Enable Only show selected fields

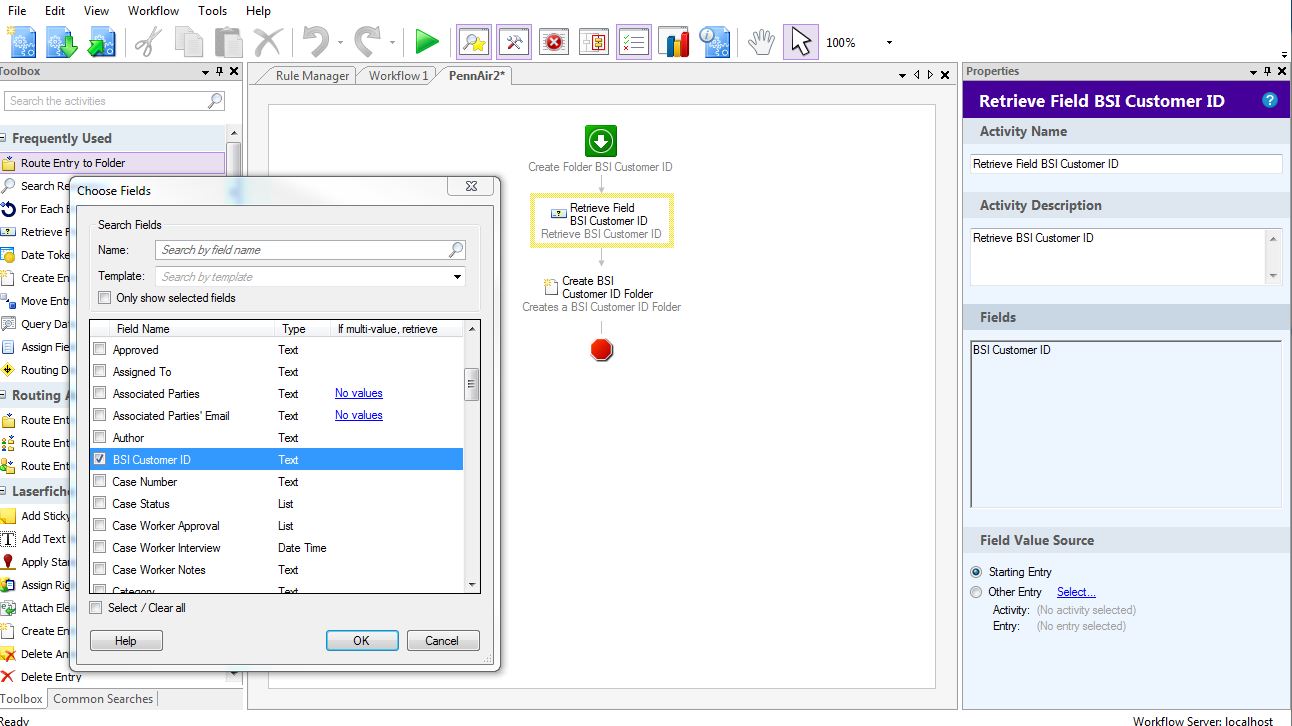pos(105,298)
